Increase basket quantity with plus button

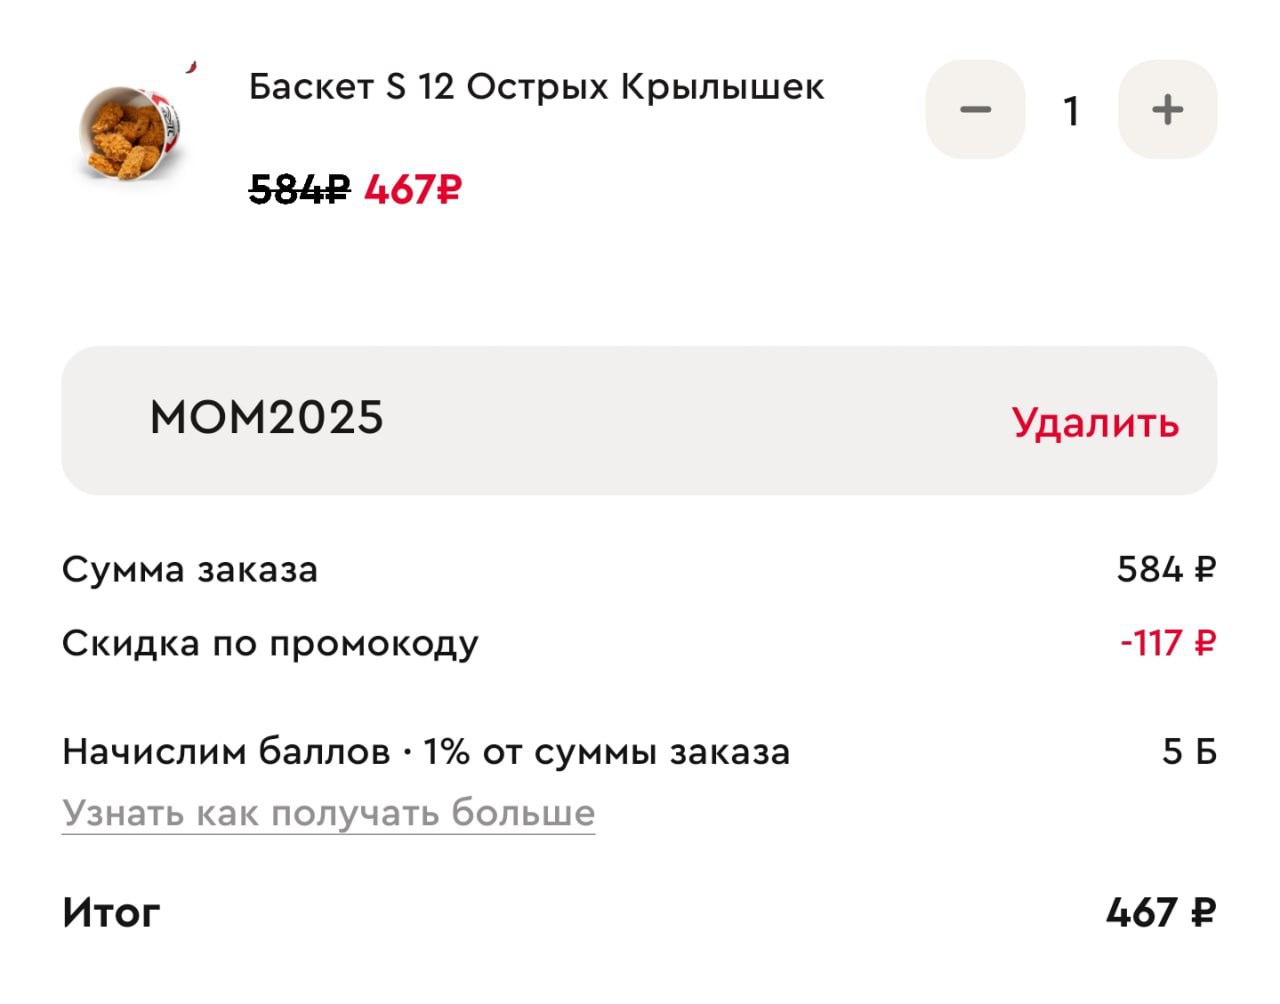point(1167,110)
